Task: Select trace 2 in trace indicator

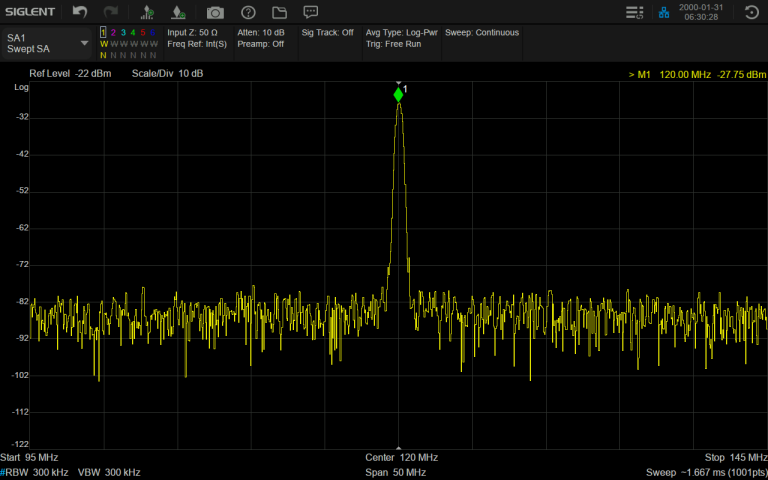Action: 113,33
